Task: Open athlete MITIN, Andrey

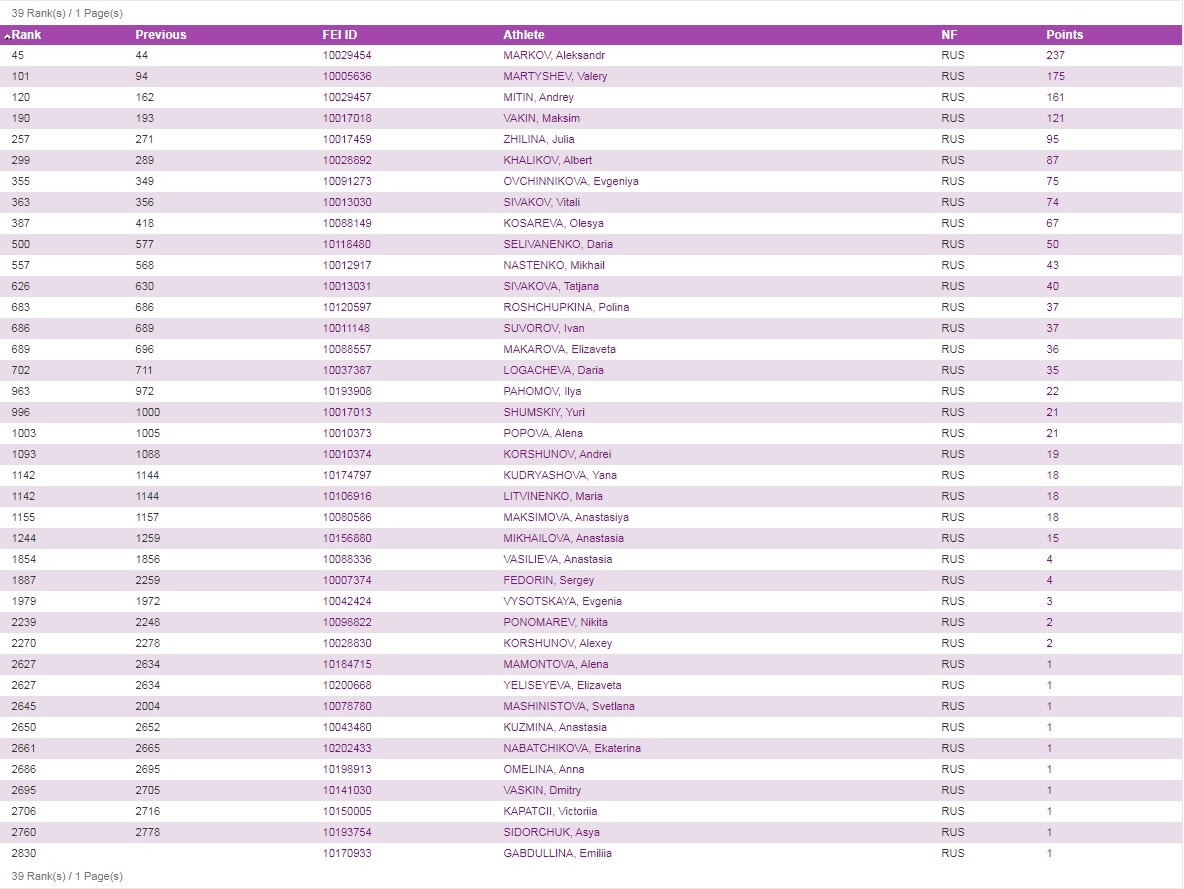Action: (538, 97)
